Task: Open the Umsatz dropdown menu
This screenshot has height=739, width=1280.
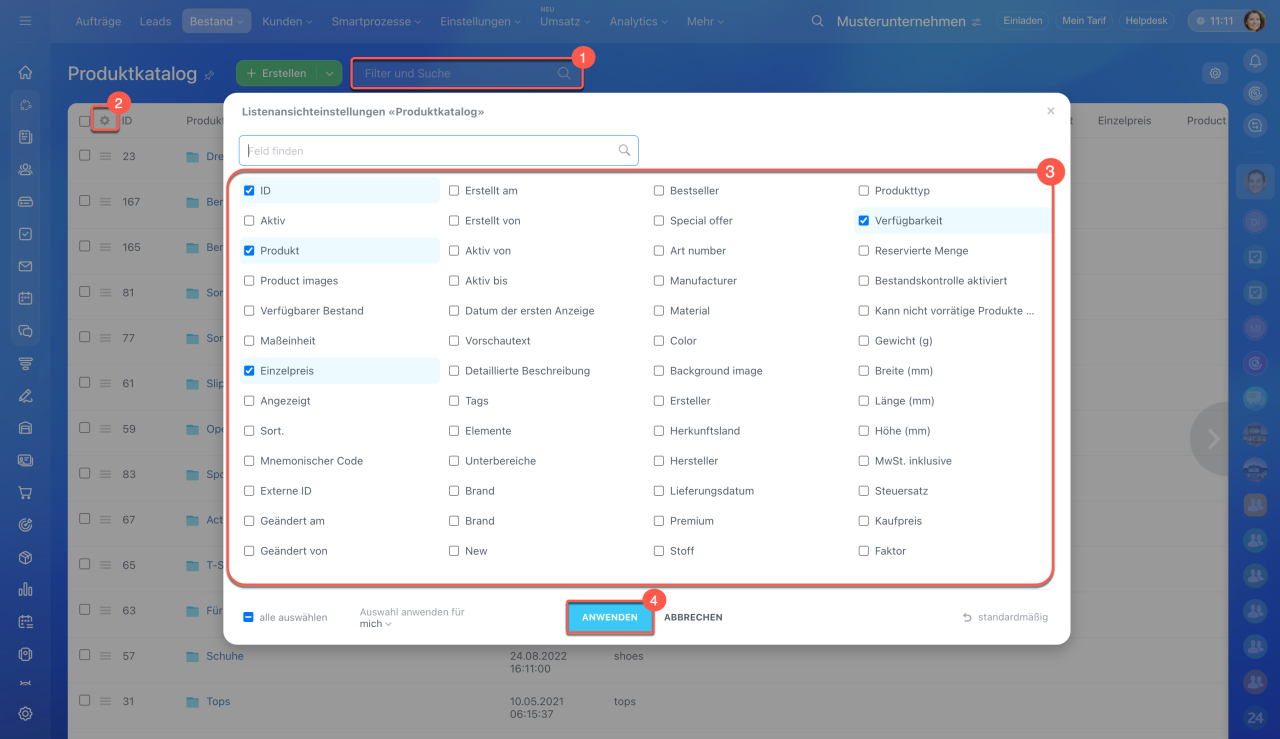Action: tap(565, 21)
